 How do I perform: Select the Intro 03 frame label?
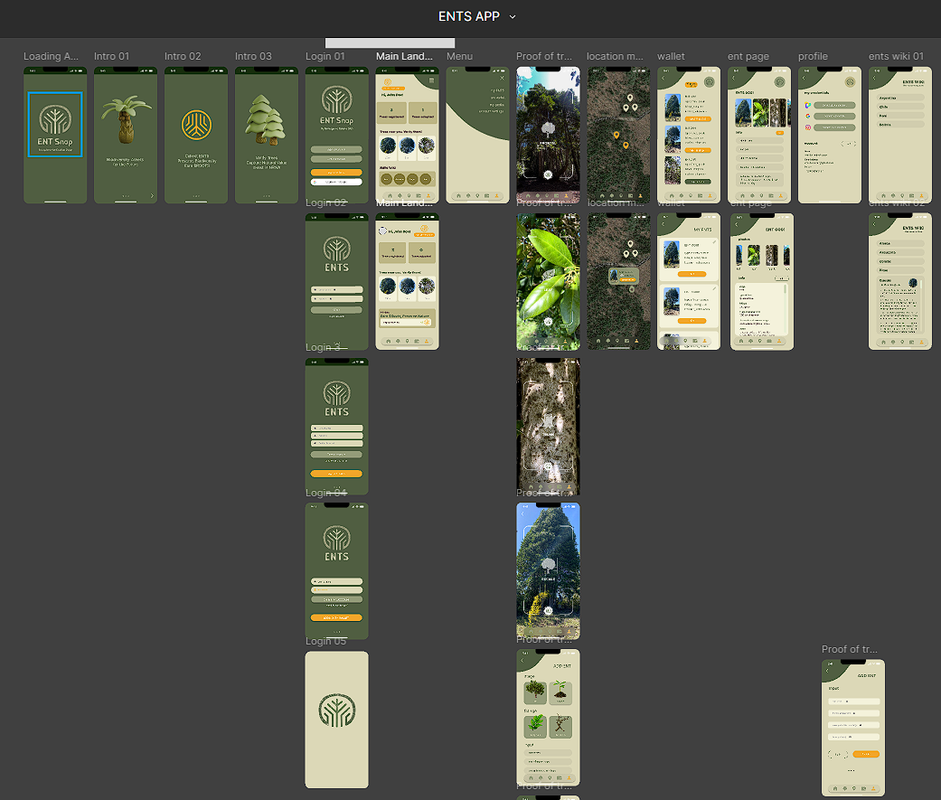pos(253,56)
